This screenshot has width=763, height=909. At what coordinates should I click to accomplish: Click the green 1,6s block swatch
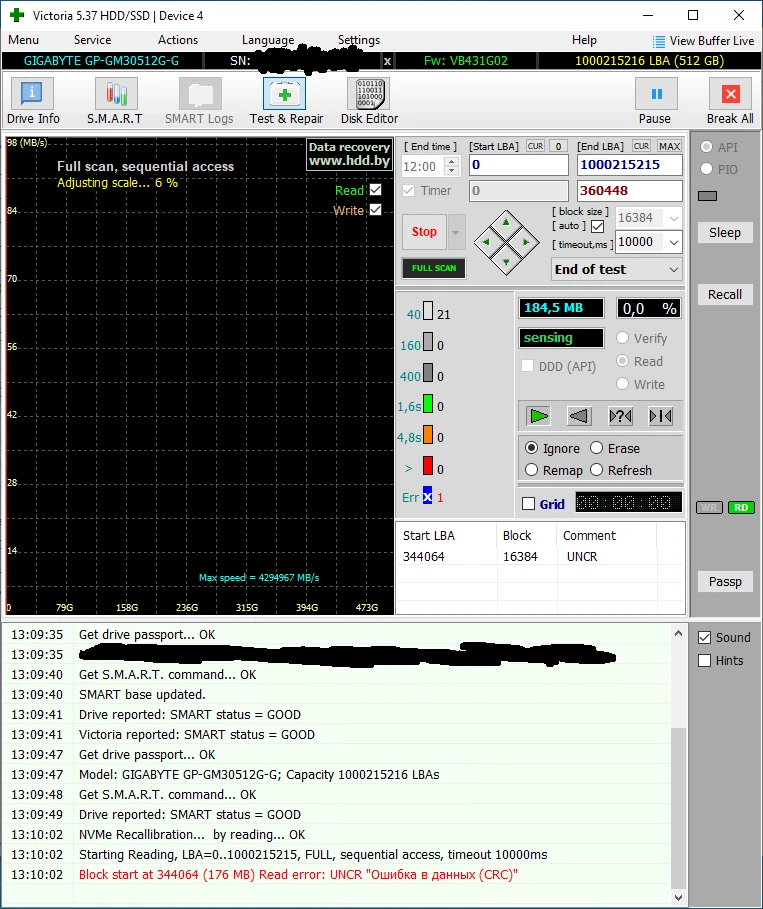428,403
